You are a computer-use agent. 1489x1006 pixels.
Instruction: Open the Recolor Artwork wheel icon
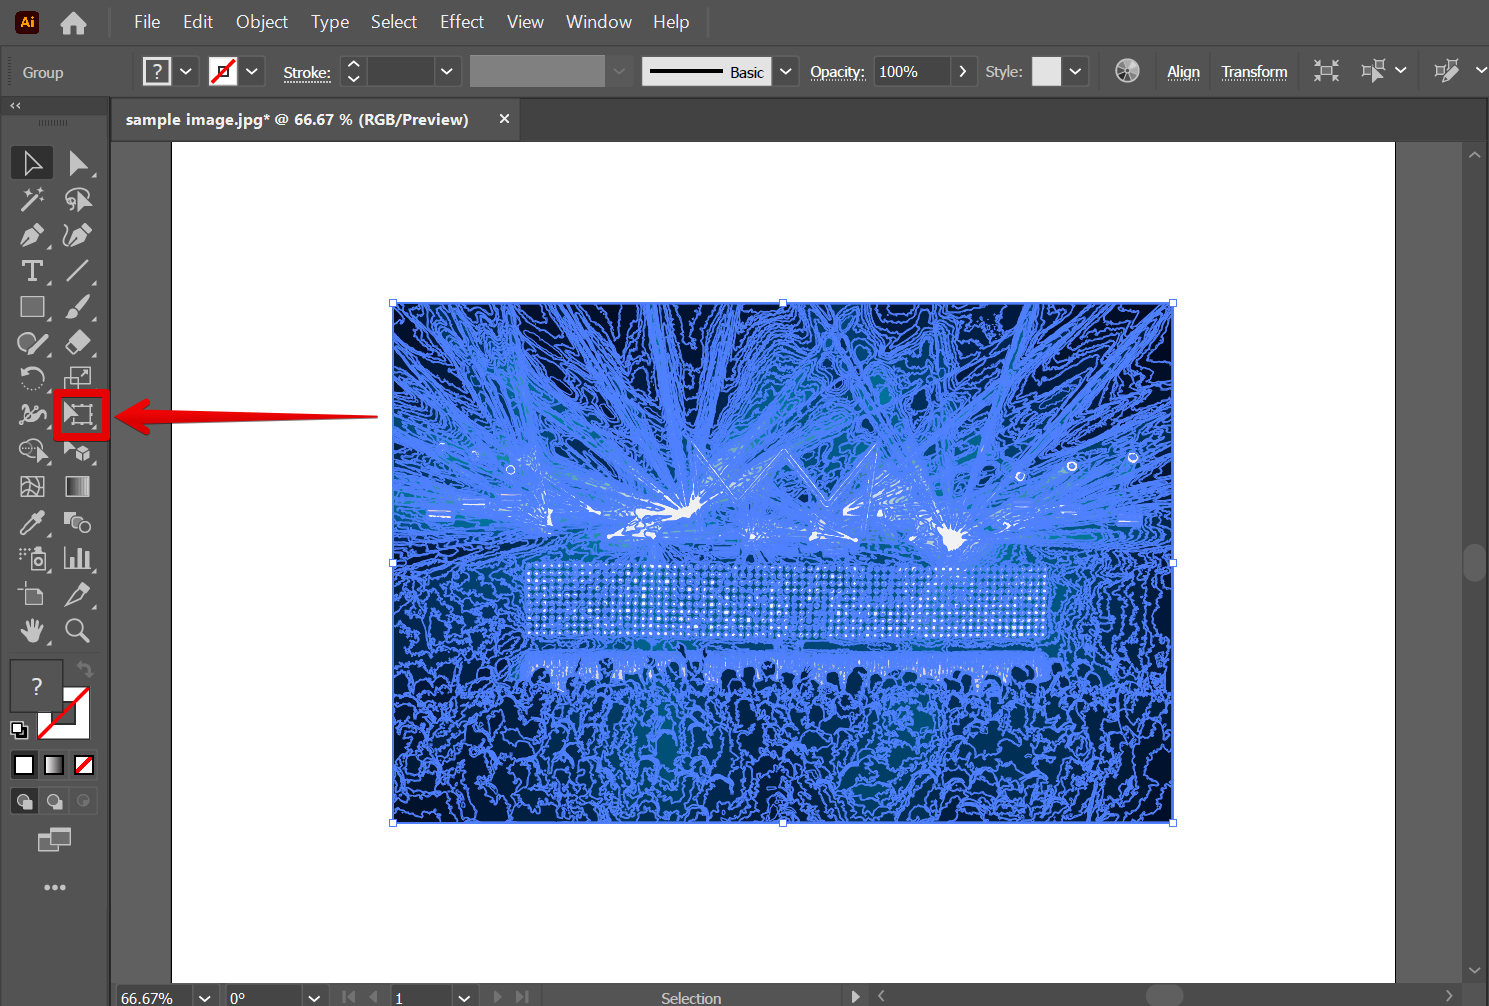click(1127, 71)
